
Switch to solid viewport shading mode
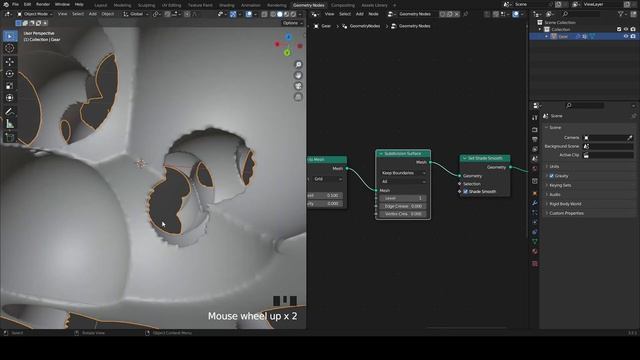280,14
